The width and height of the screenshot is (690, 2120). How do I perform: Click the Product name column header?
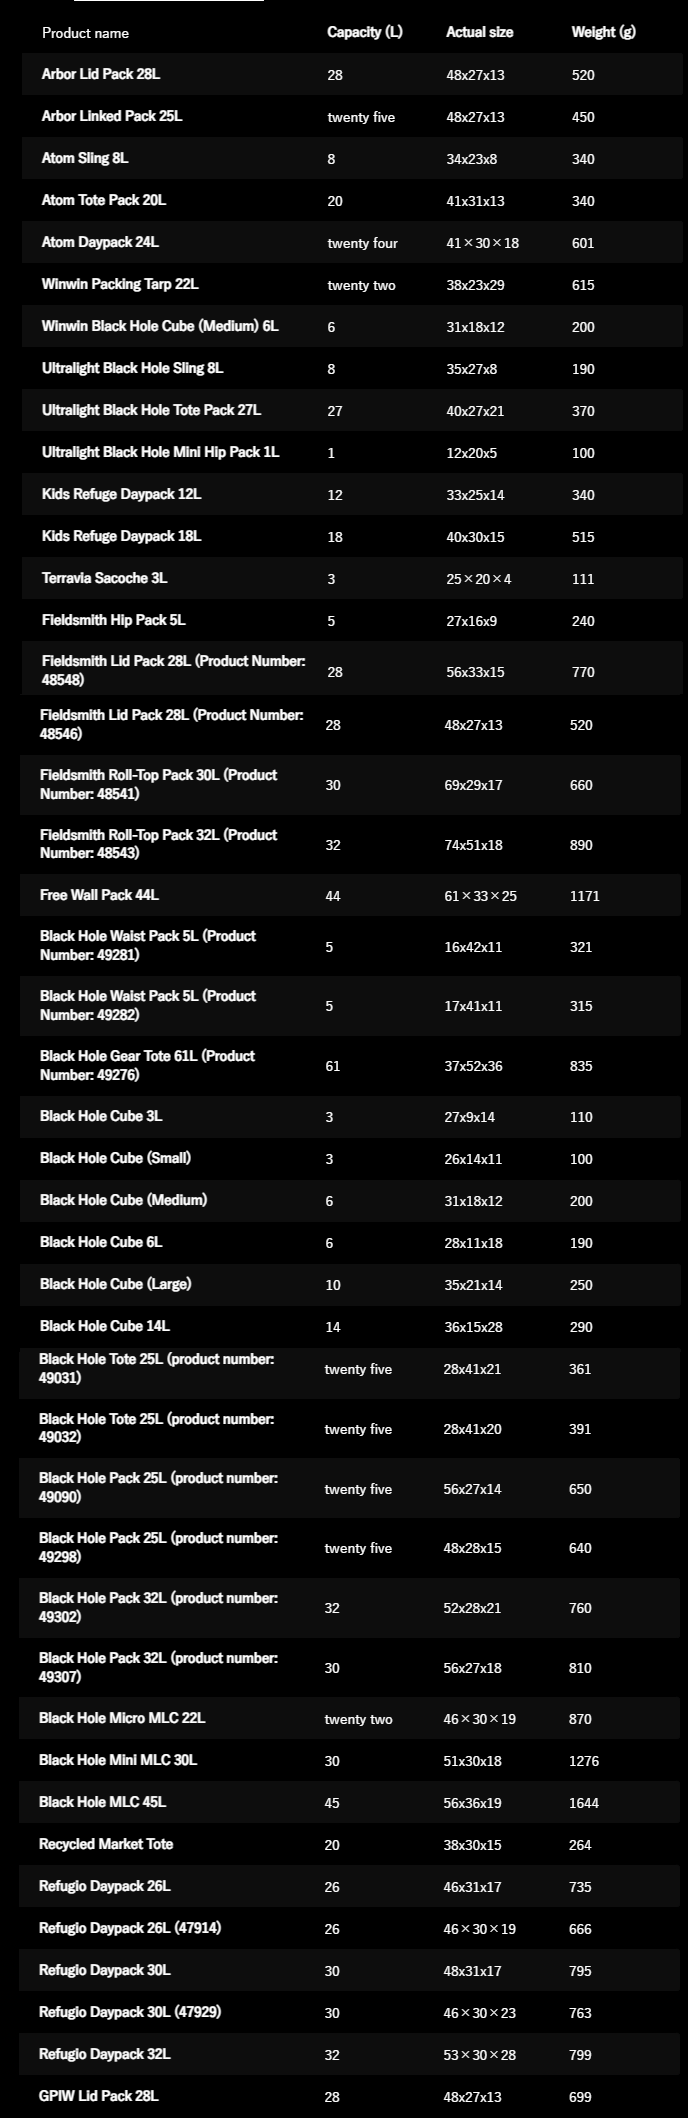tap(85, 33)
